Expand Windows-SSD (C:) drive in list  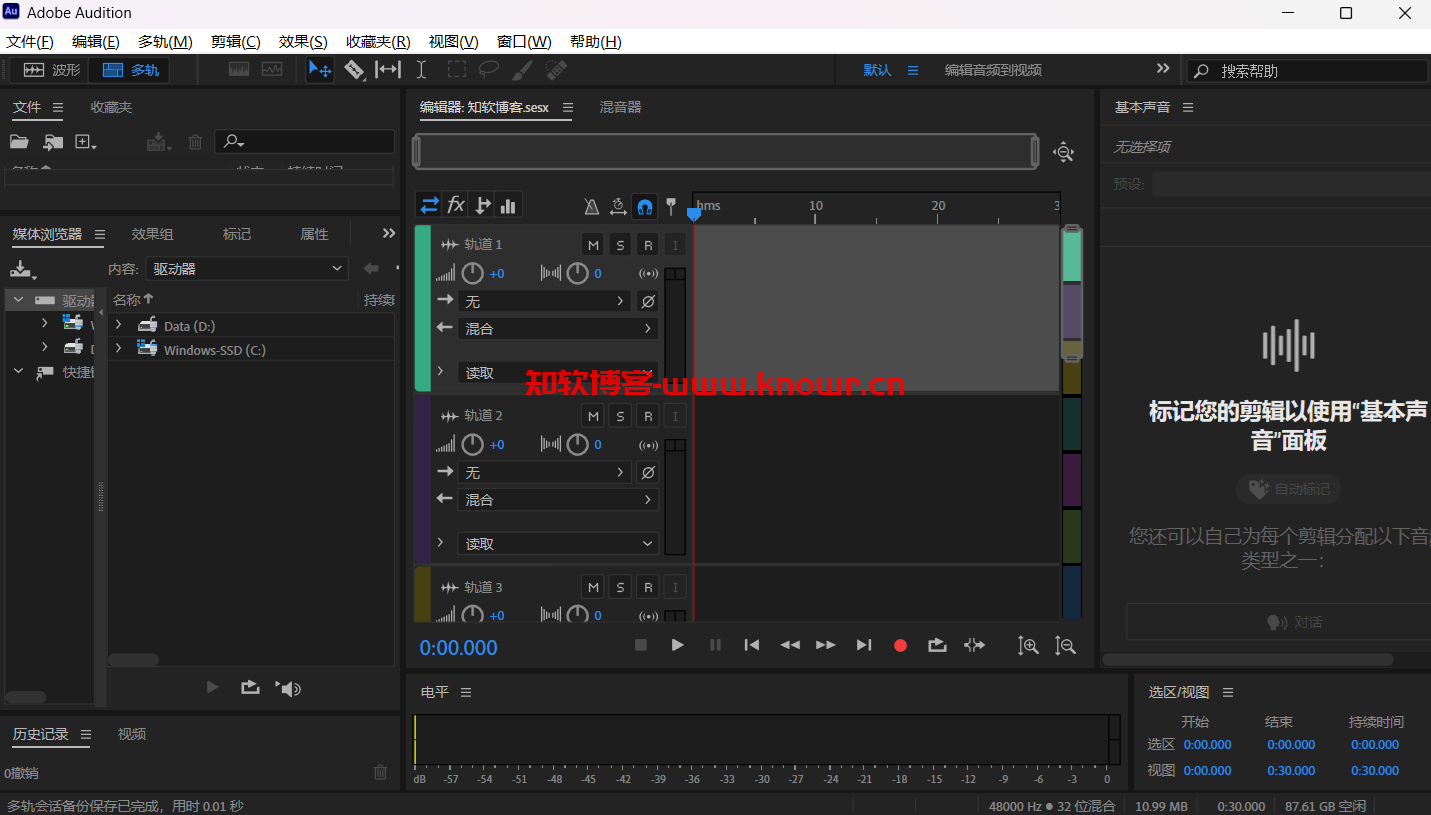point(118,348)
